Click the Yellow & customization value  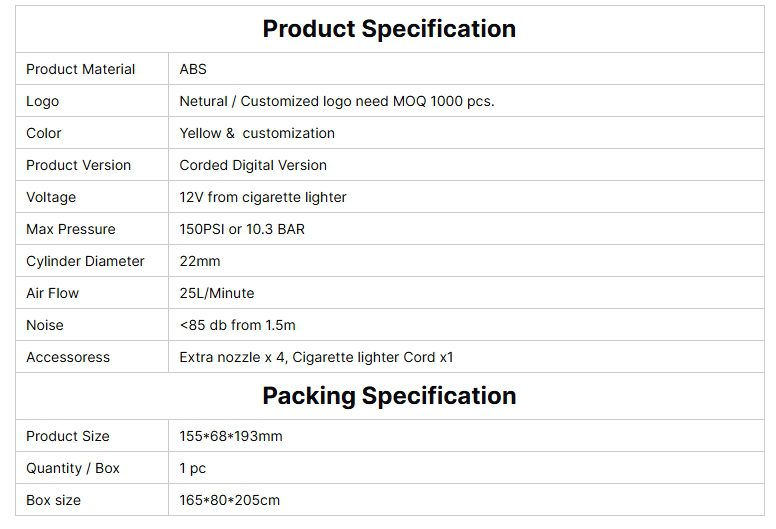[257, 133]
